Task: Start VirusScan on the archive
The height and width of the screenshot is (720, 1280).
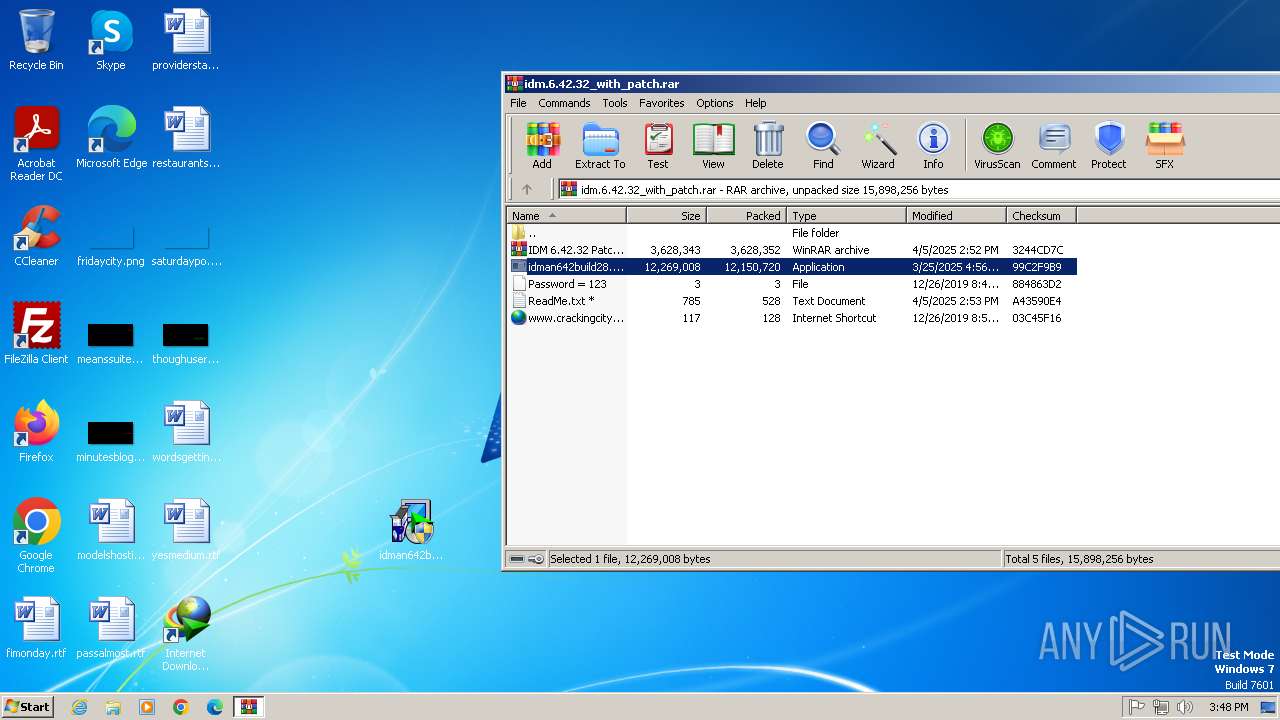Action: coord(997,146)
